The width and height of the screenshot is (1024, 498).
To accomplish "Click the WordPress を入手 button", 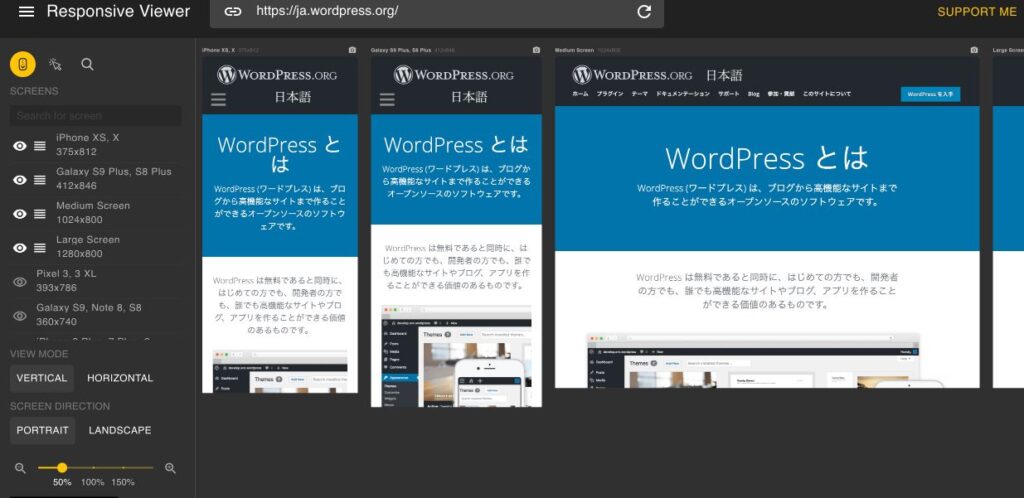I will (x=931, y=94).
